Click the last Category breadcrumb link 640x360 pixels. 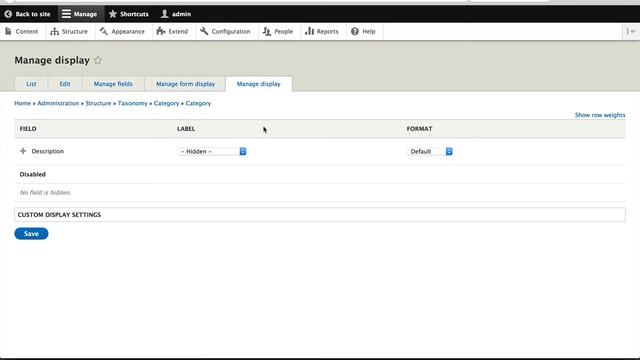pos(198,103)
